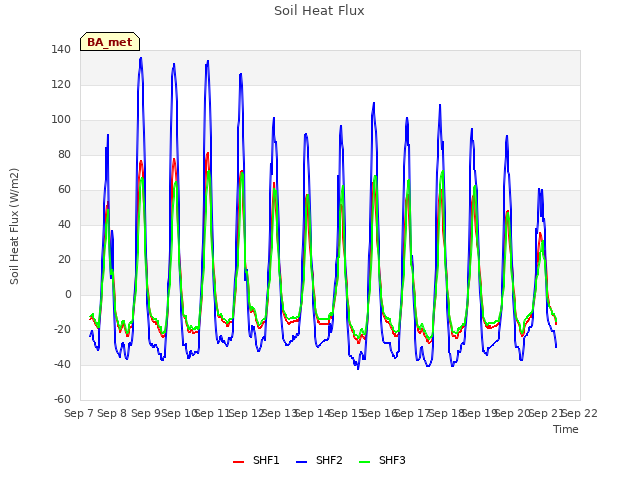Viewport: 640px width, 480px height.
Task: Click the Soil Heat Flux (W/m2) axis label
Action: [14, 226]
